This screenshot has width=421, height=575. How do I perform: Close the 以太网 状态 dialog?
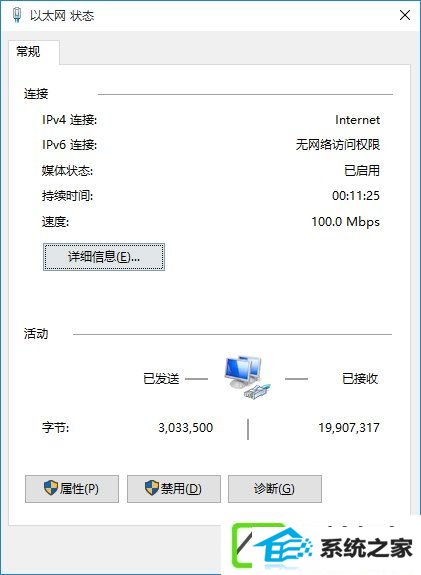pyautogui.click(x=405, y=15)
